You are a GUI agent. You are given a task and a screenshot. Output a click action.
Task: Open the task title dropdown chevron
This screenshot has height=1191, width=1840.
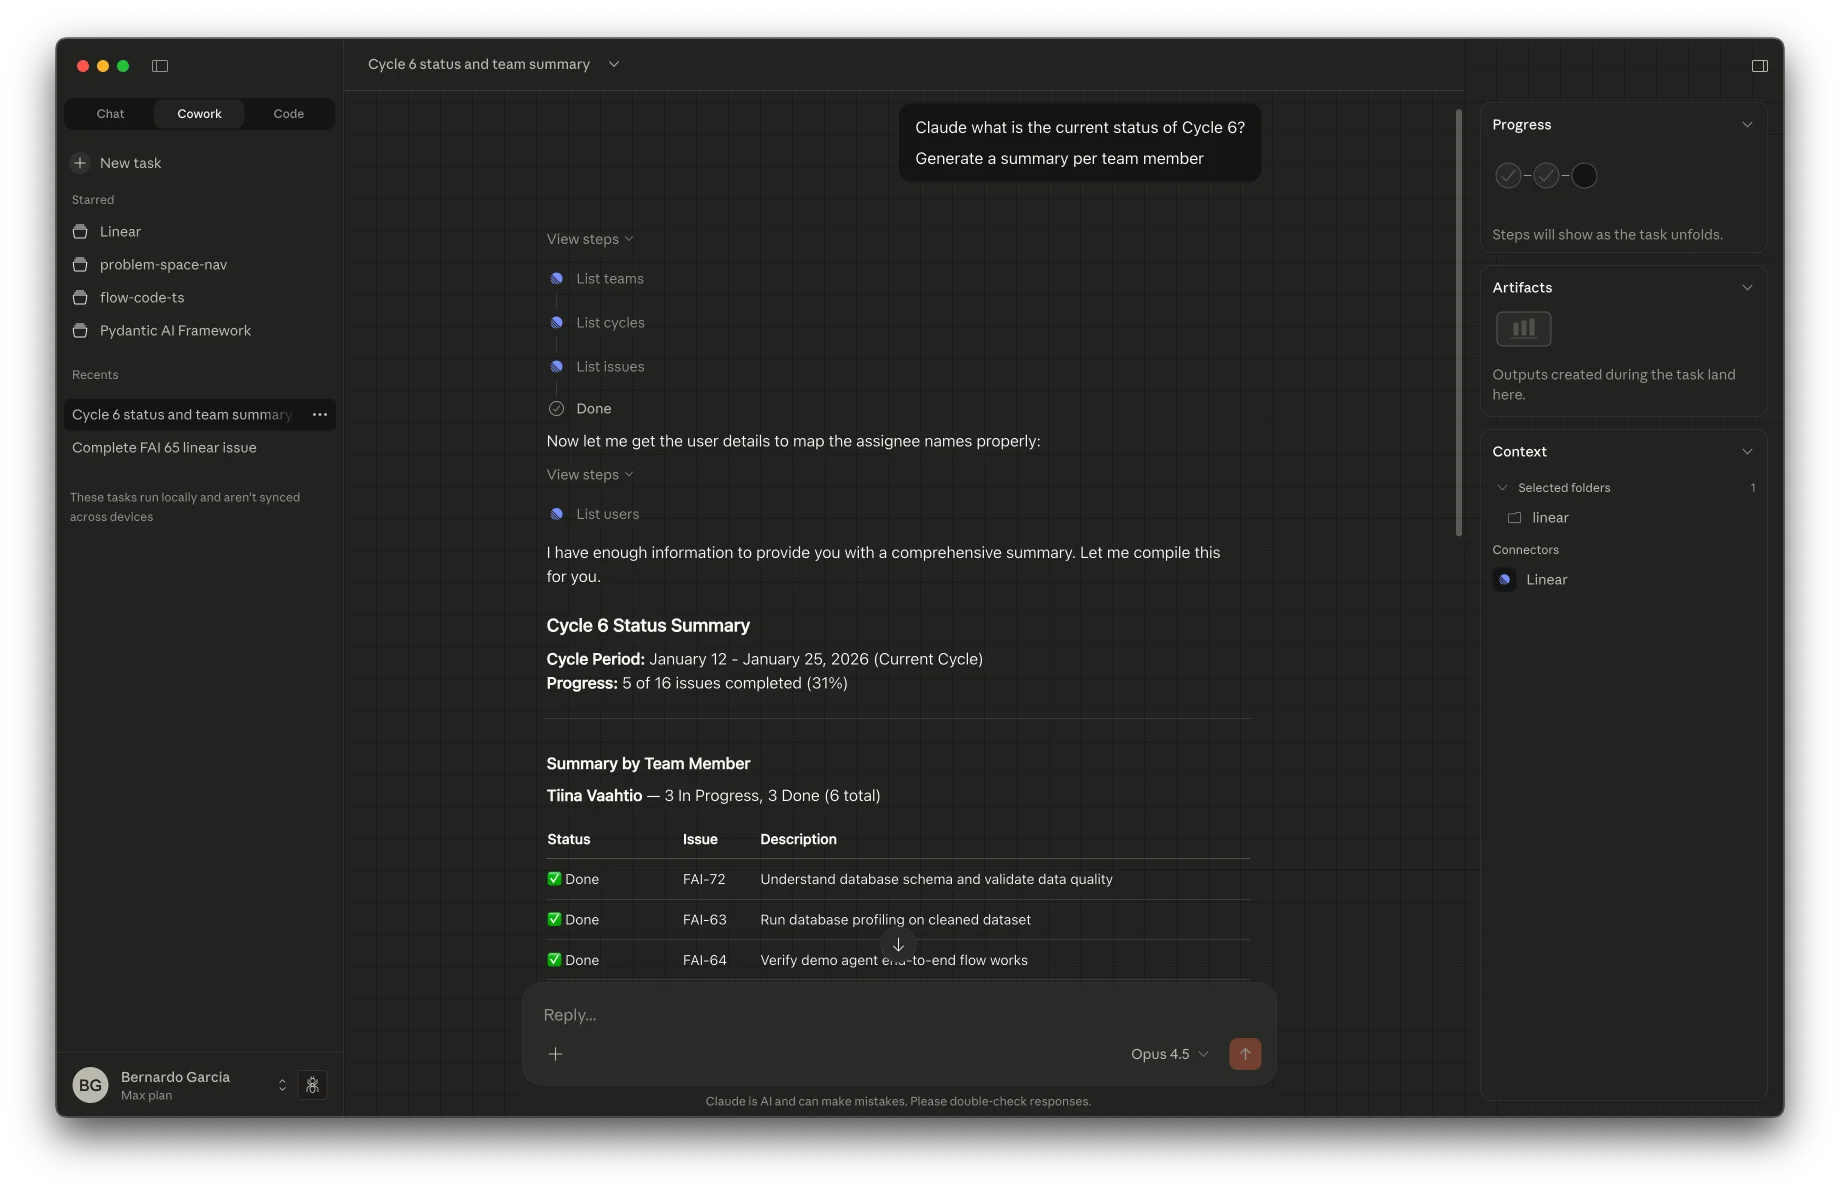coord(614,64)
